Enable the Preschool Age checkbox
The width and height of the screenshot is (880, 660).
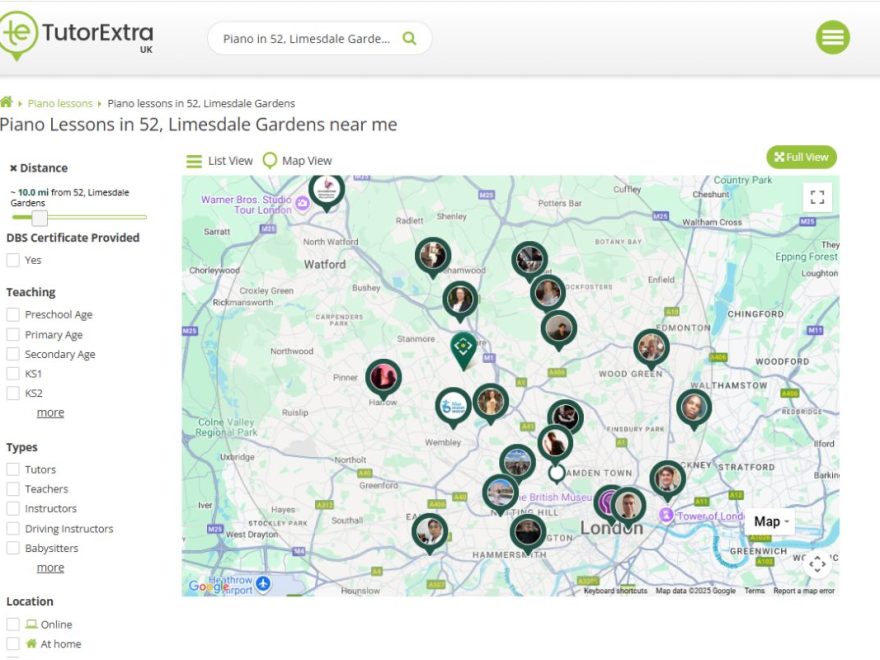(13, 315)
